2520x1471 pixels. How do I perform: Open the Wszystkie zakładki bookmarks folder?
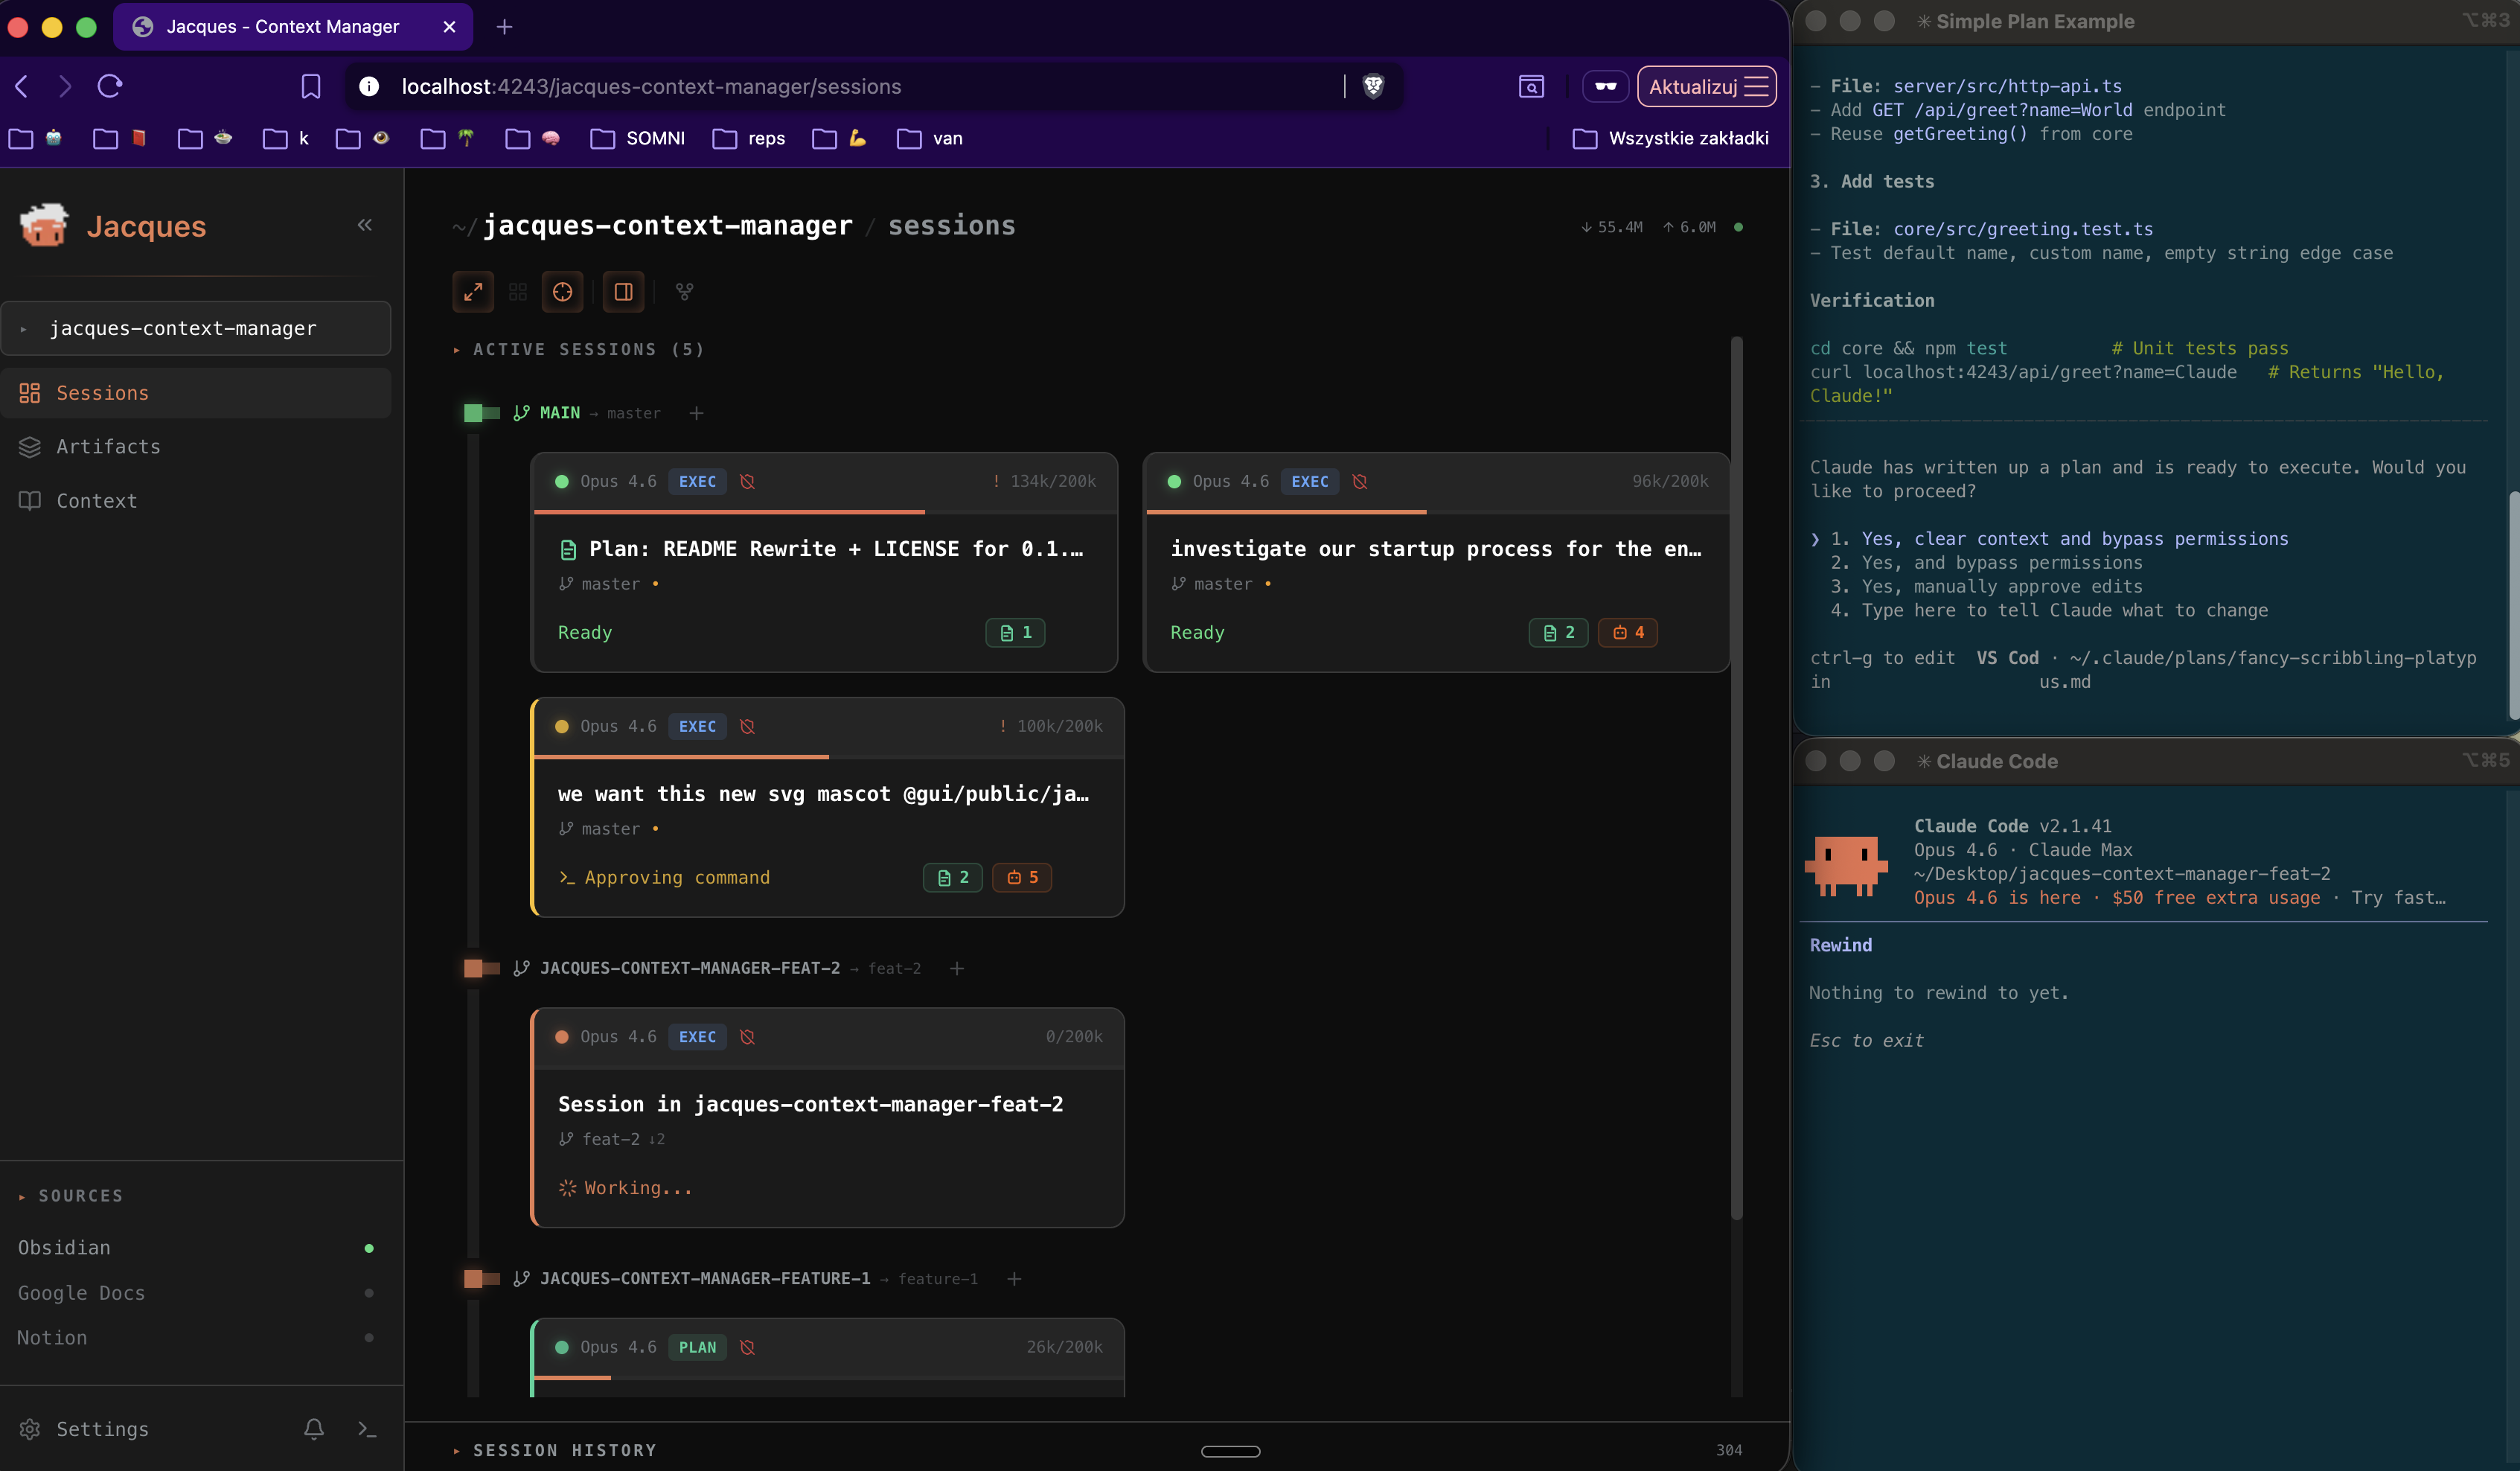[x=1671, y=138]
